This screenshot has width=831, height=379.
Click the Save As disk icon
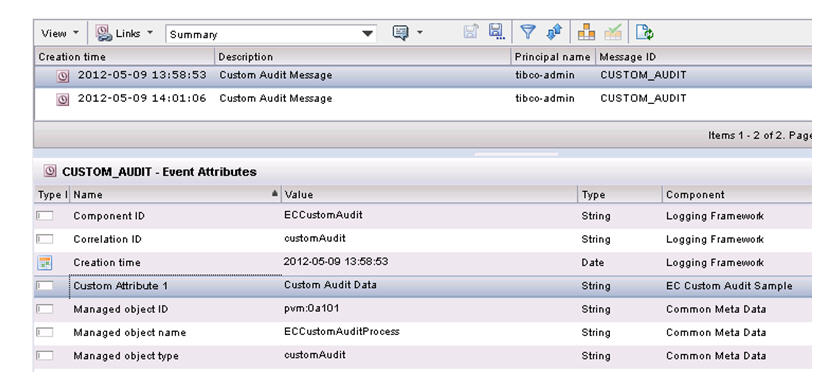(x=497, y=32)
